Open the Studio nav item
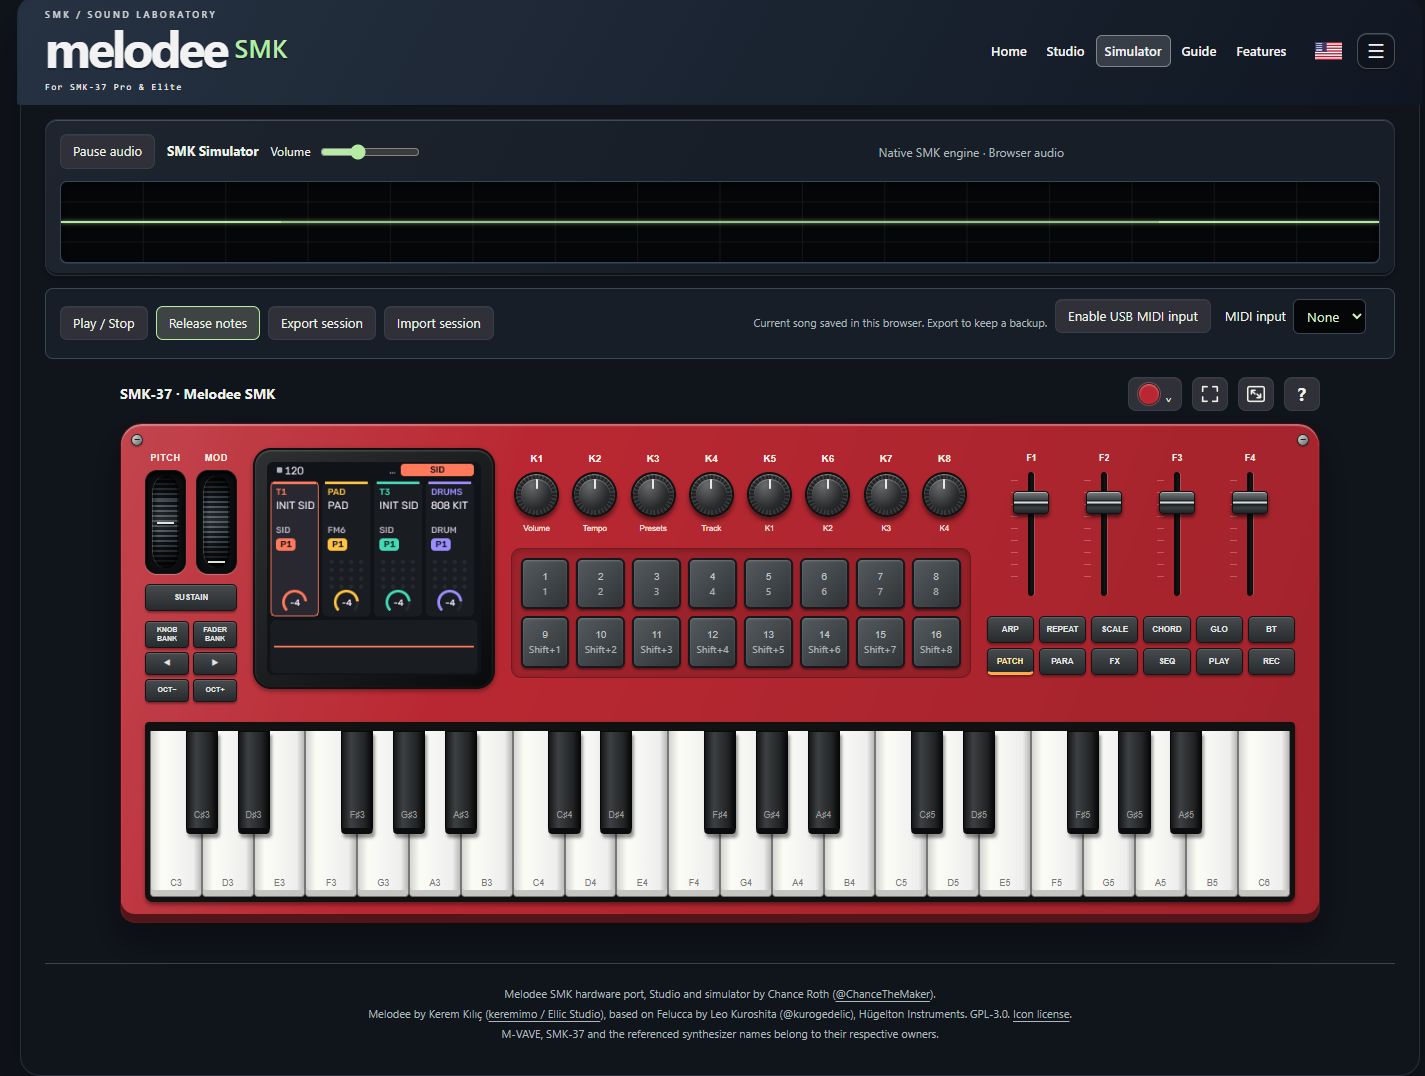 pyautogui.click(x=1065, y=51)
